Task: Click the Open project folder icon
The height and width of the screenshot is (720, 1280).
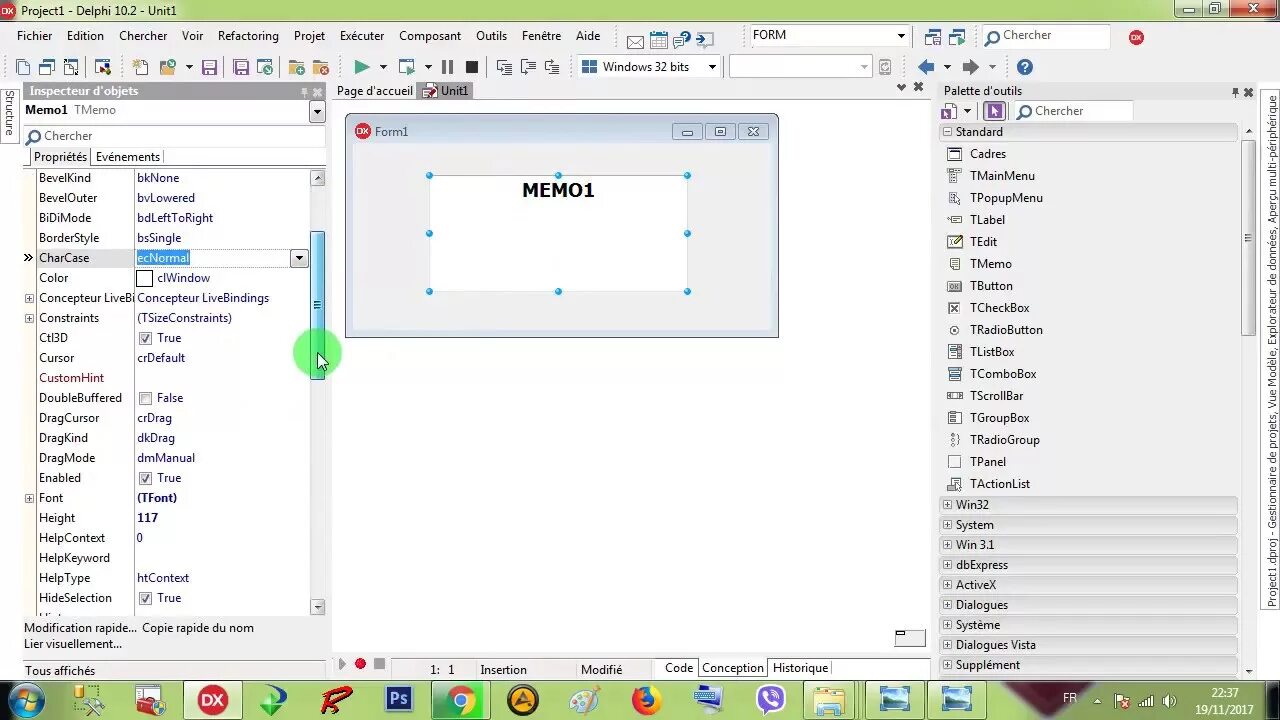Action: [x=167, y=67]
